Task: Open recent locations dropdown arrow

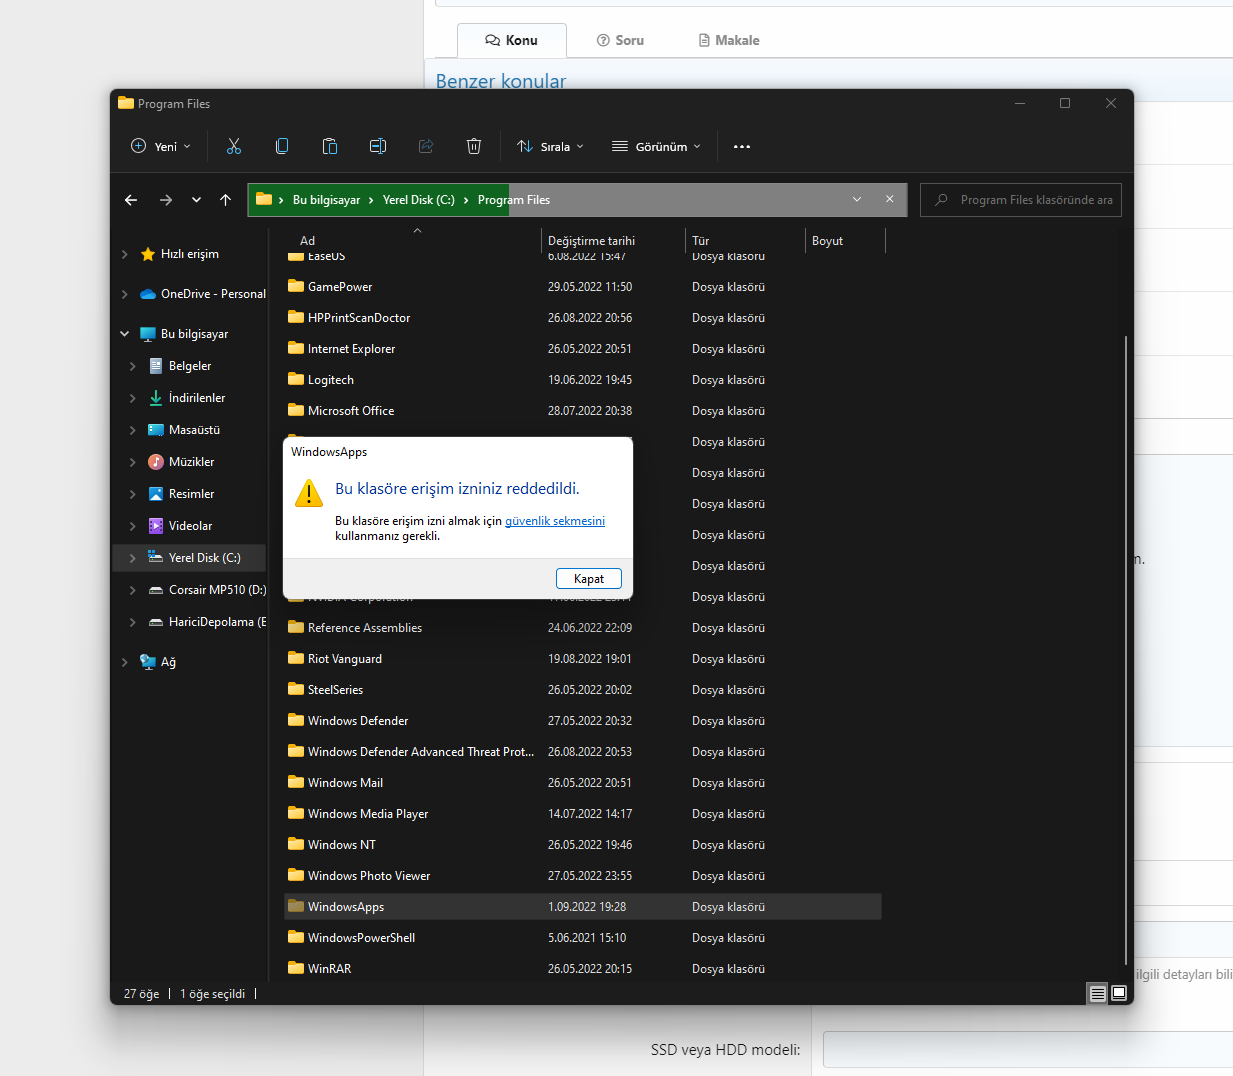Action: tap(197, 200)
